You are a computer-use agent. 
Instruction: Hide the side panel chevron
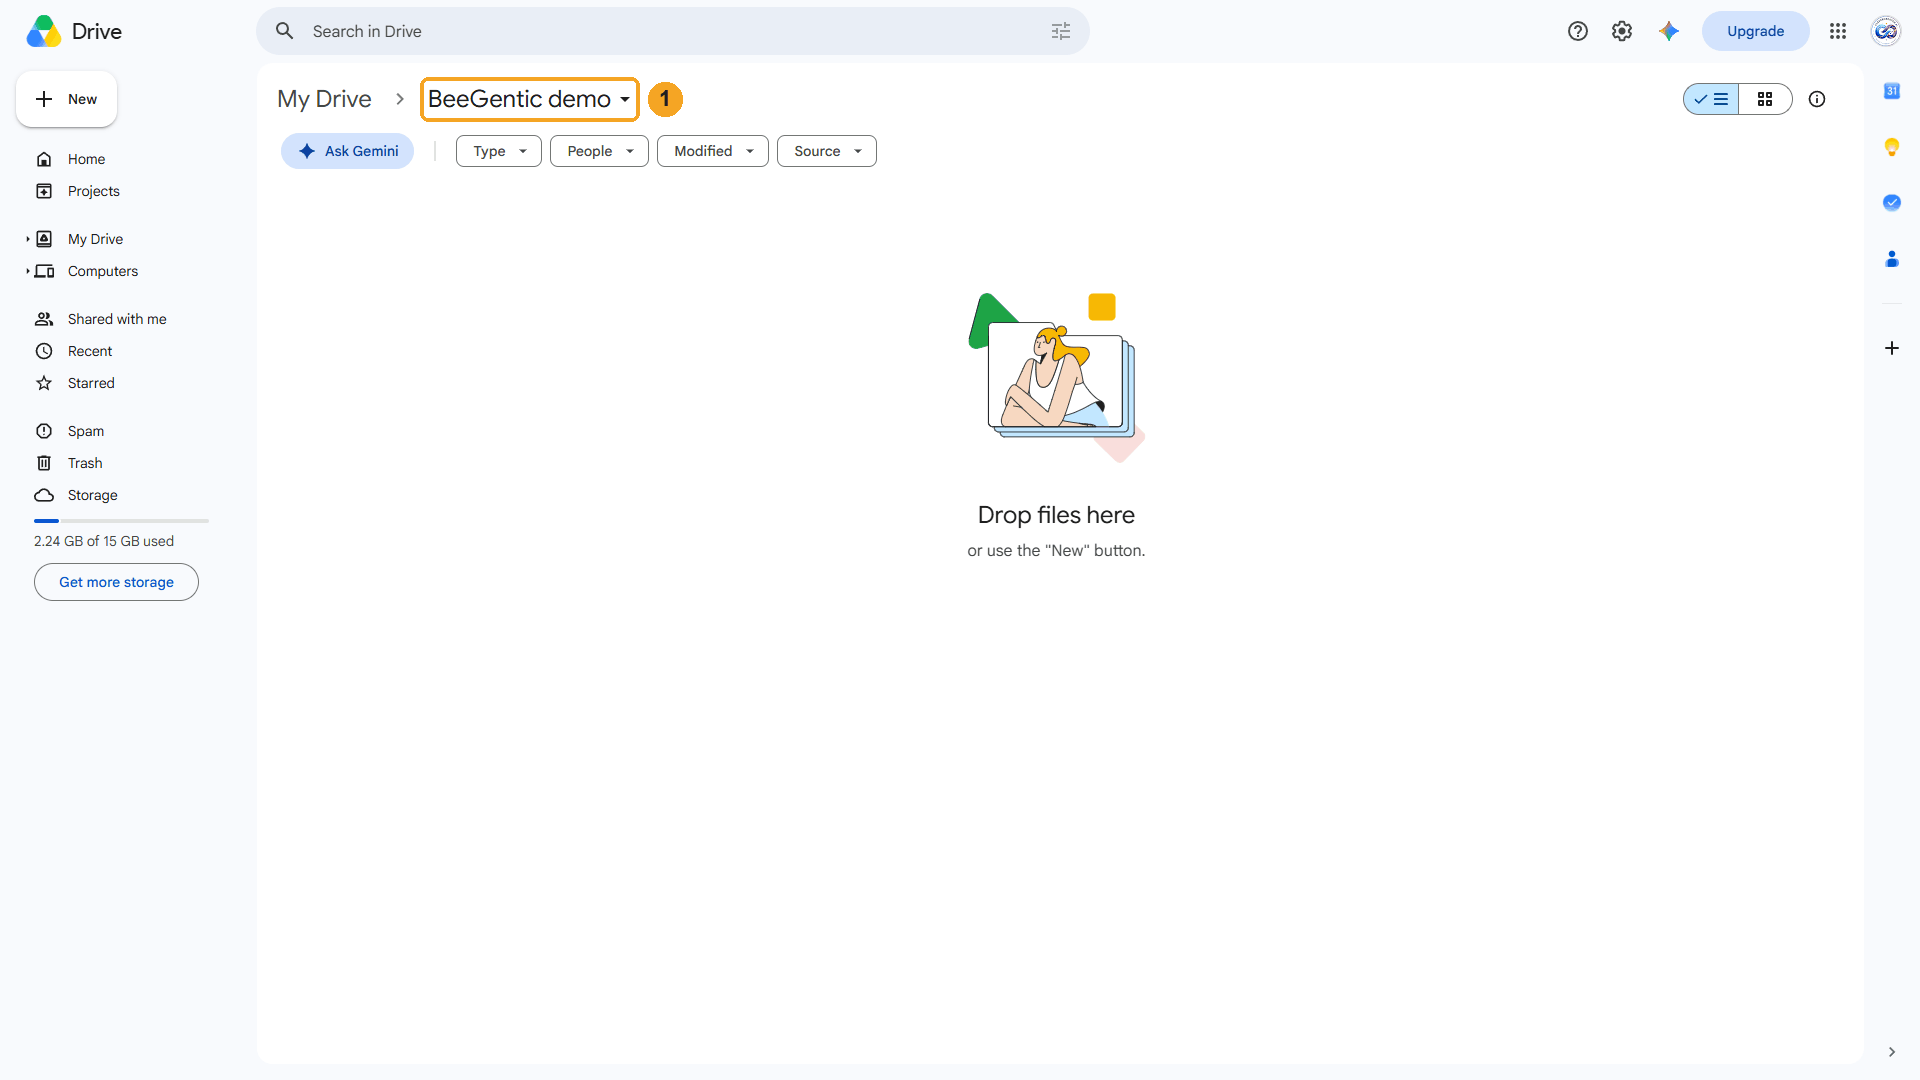click(1892, 1052)
